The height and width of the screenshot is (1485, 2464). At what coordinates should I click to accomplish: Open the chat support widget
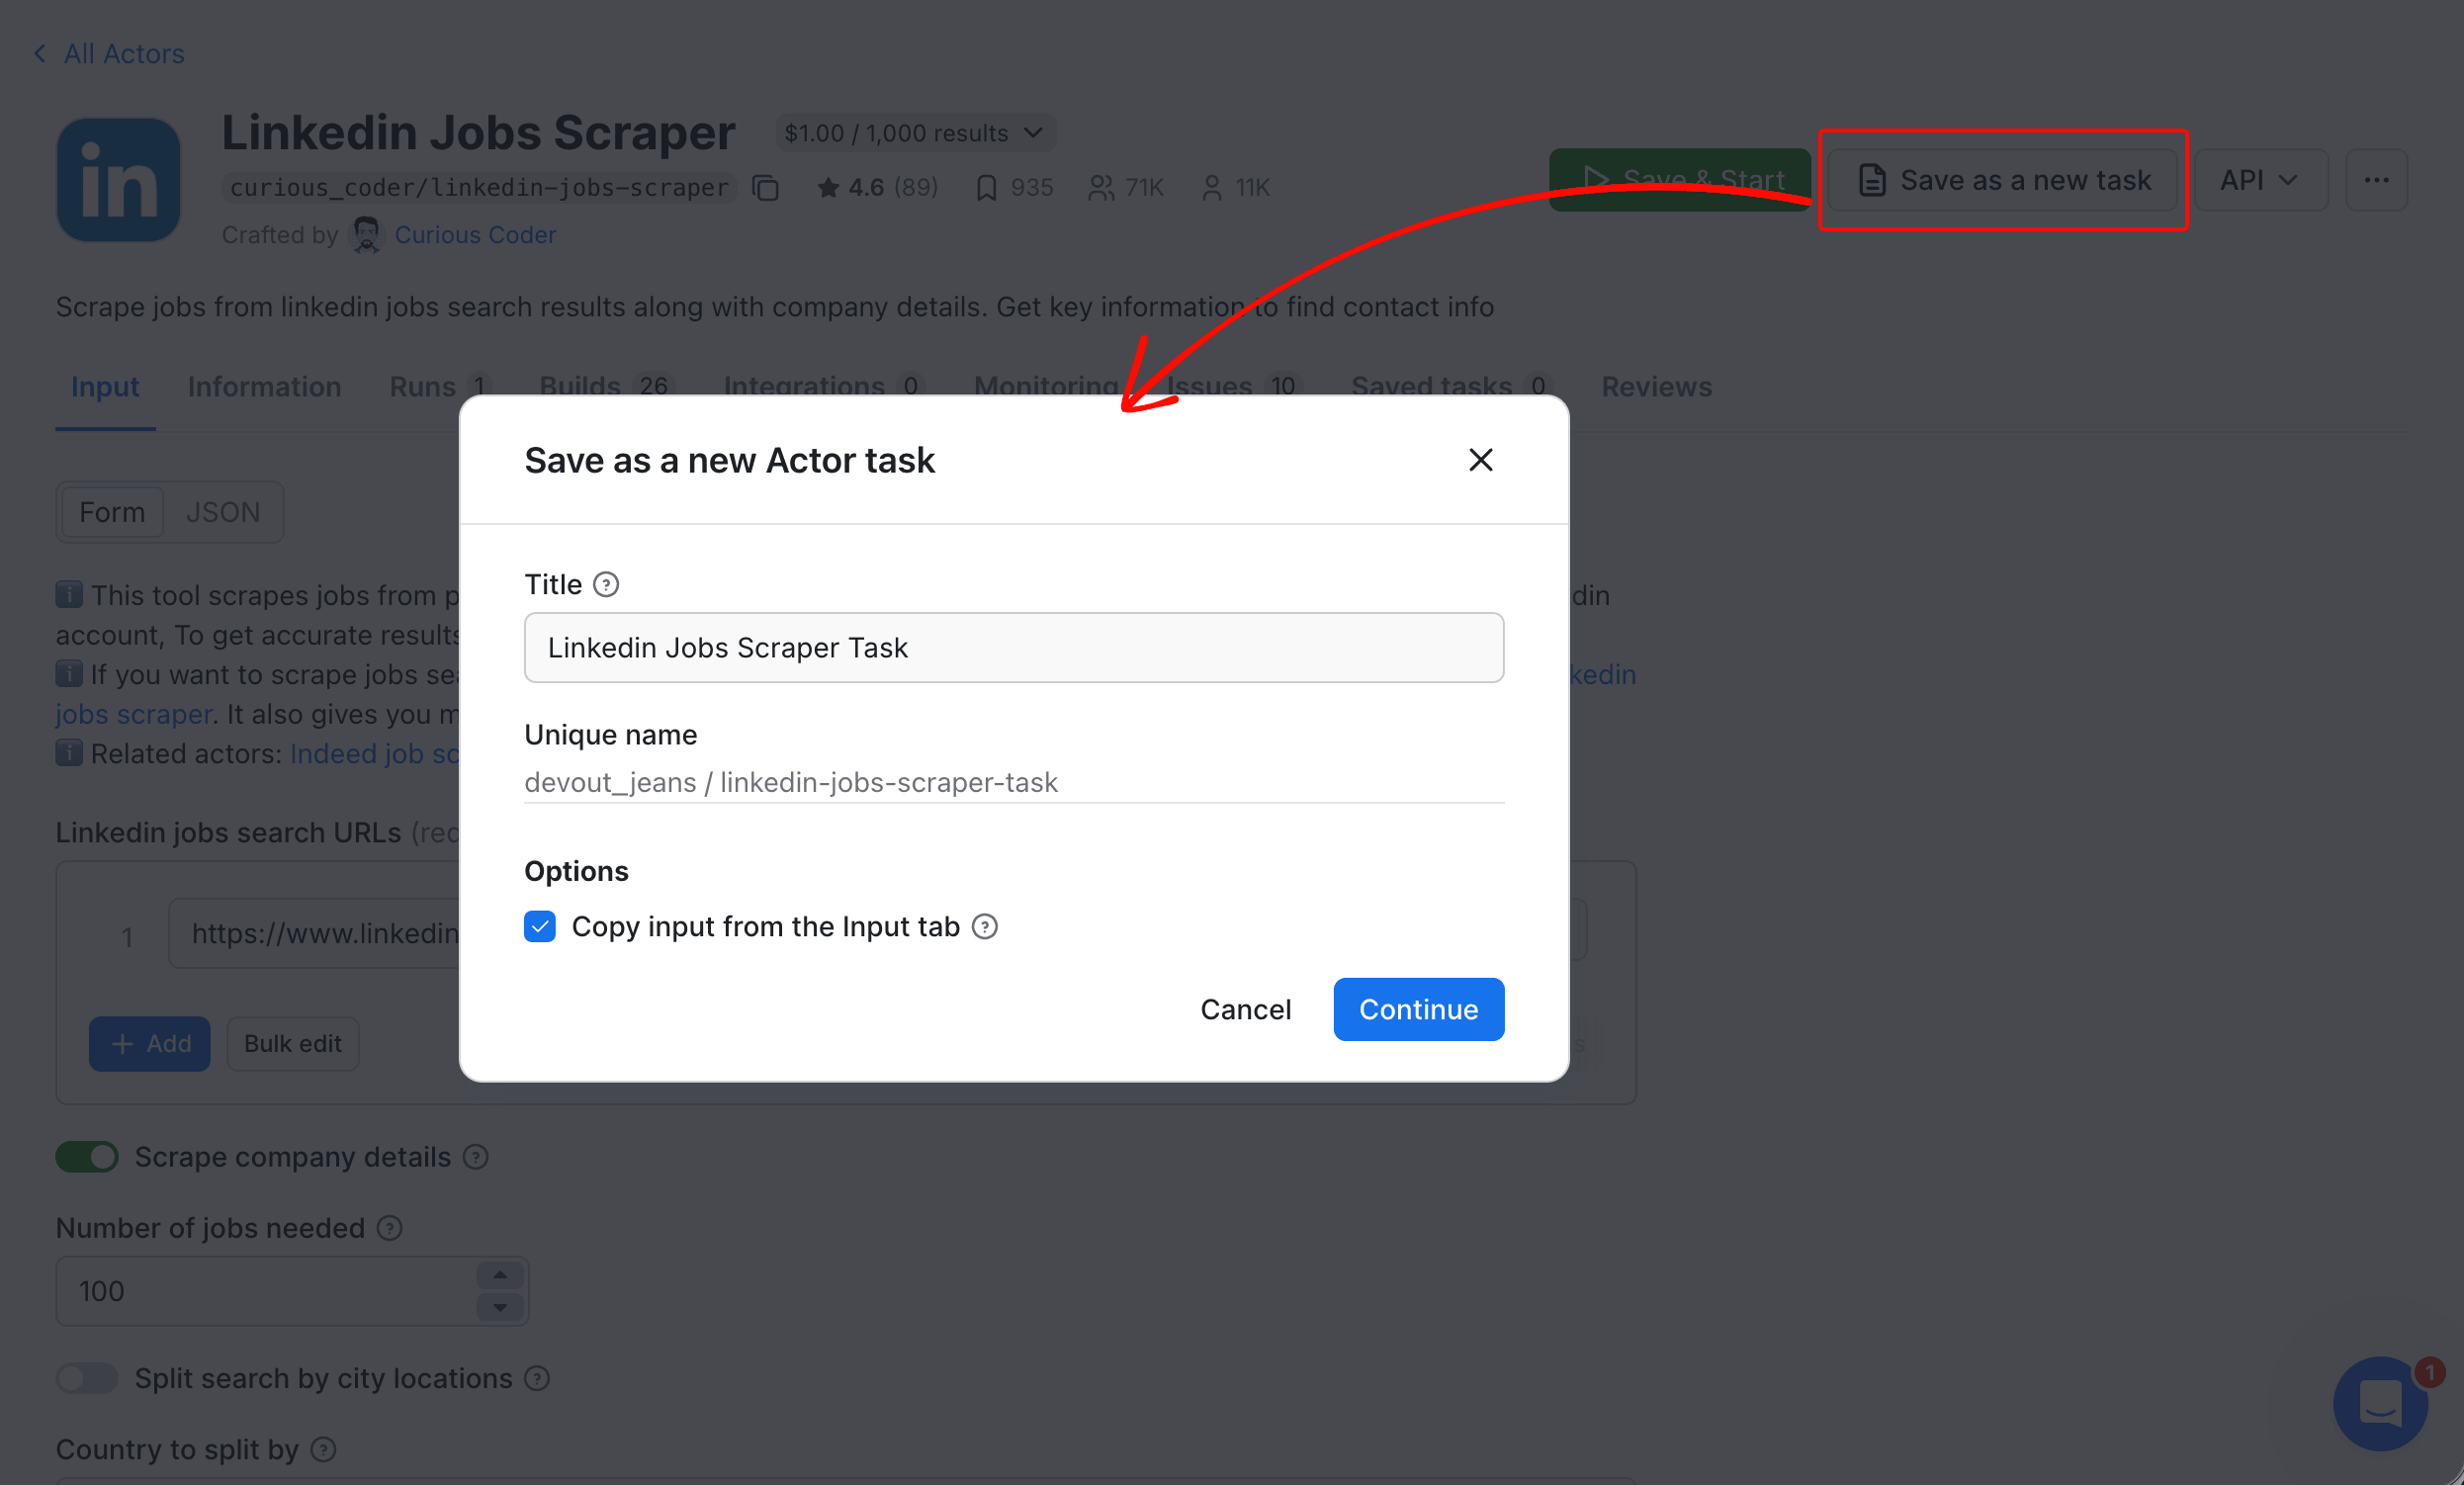click(2381, 1404)
